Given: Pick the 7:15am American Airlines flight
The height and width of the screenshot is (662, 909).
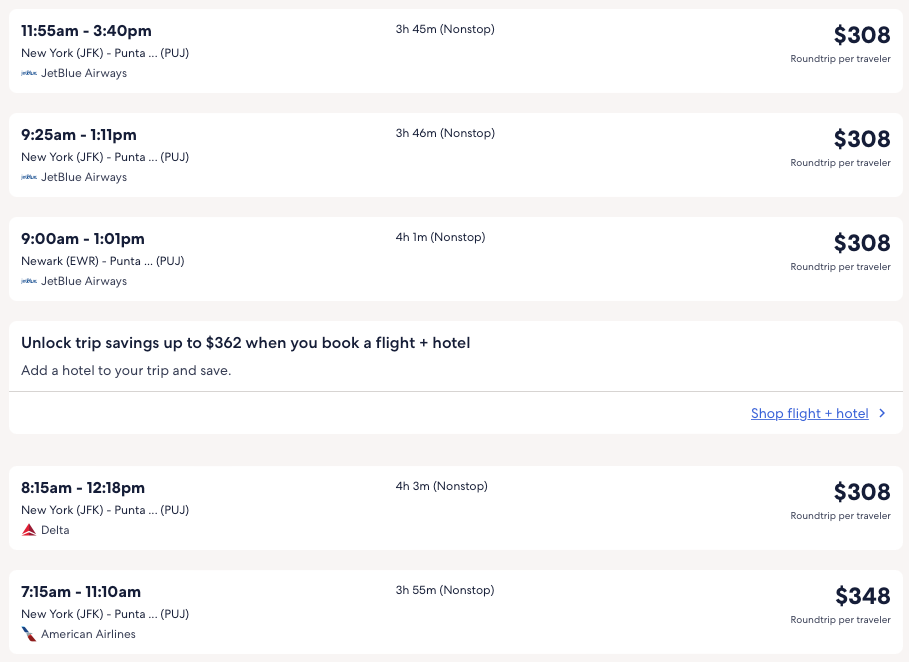Looking at the screenshot, I should click(x=81, y=592).
